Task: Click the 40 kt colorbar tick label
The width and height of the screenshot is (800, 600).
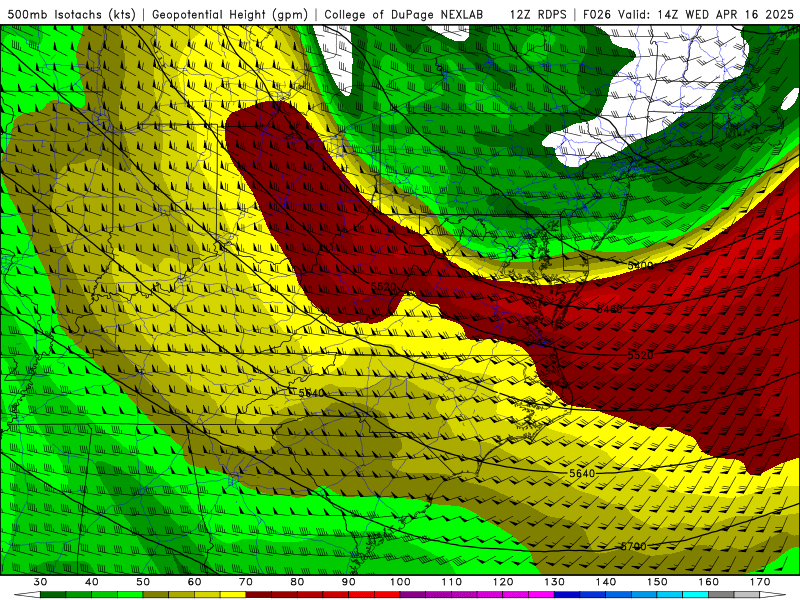Action: pos(92,582)
